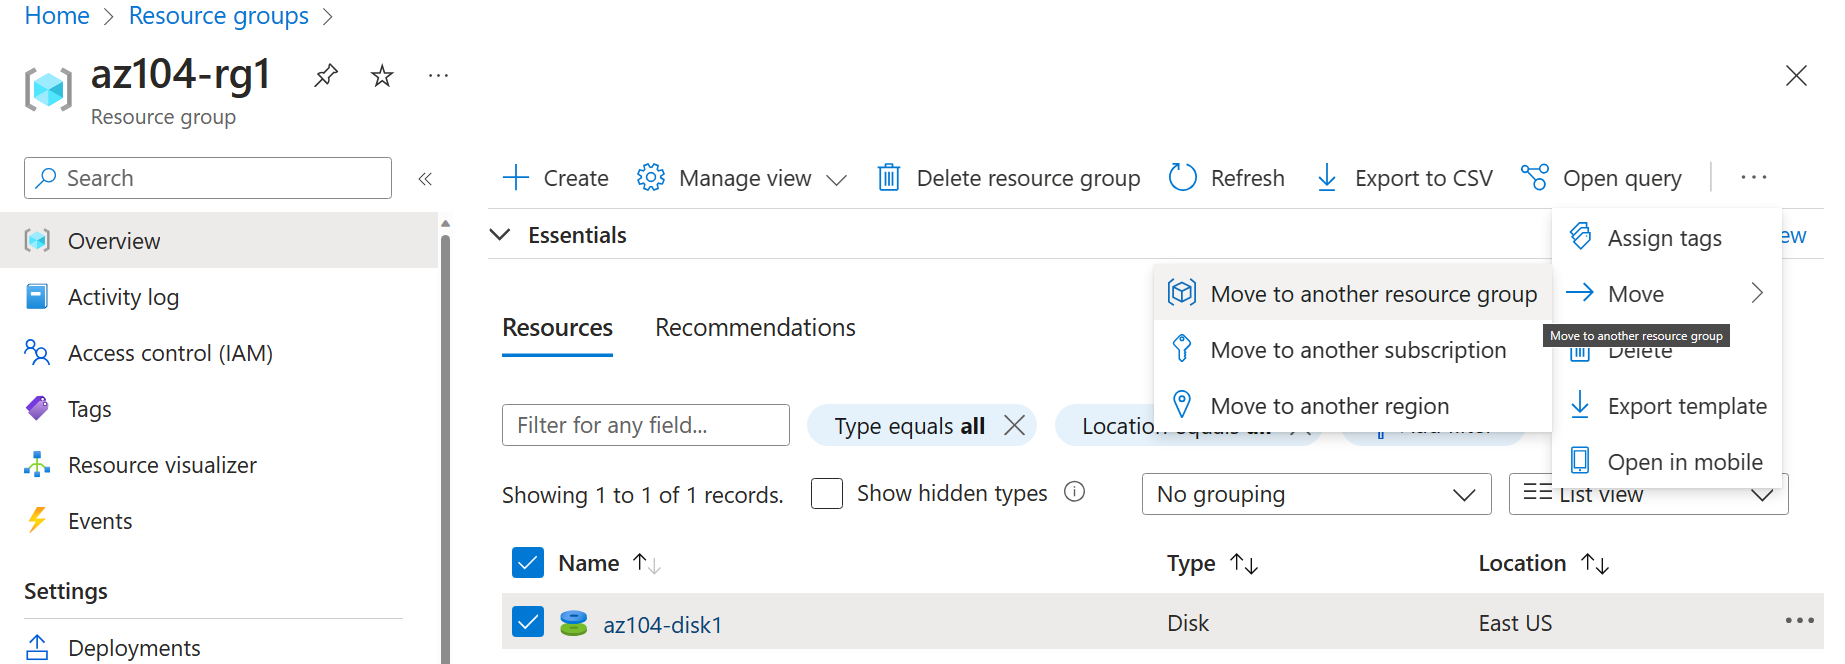Open Tags in the sidebar
The image size is (1845, 664).
click(89, 409)
